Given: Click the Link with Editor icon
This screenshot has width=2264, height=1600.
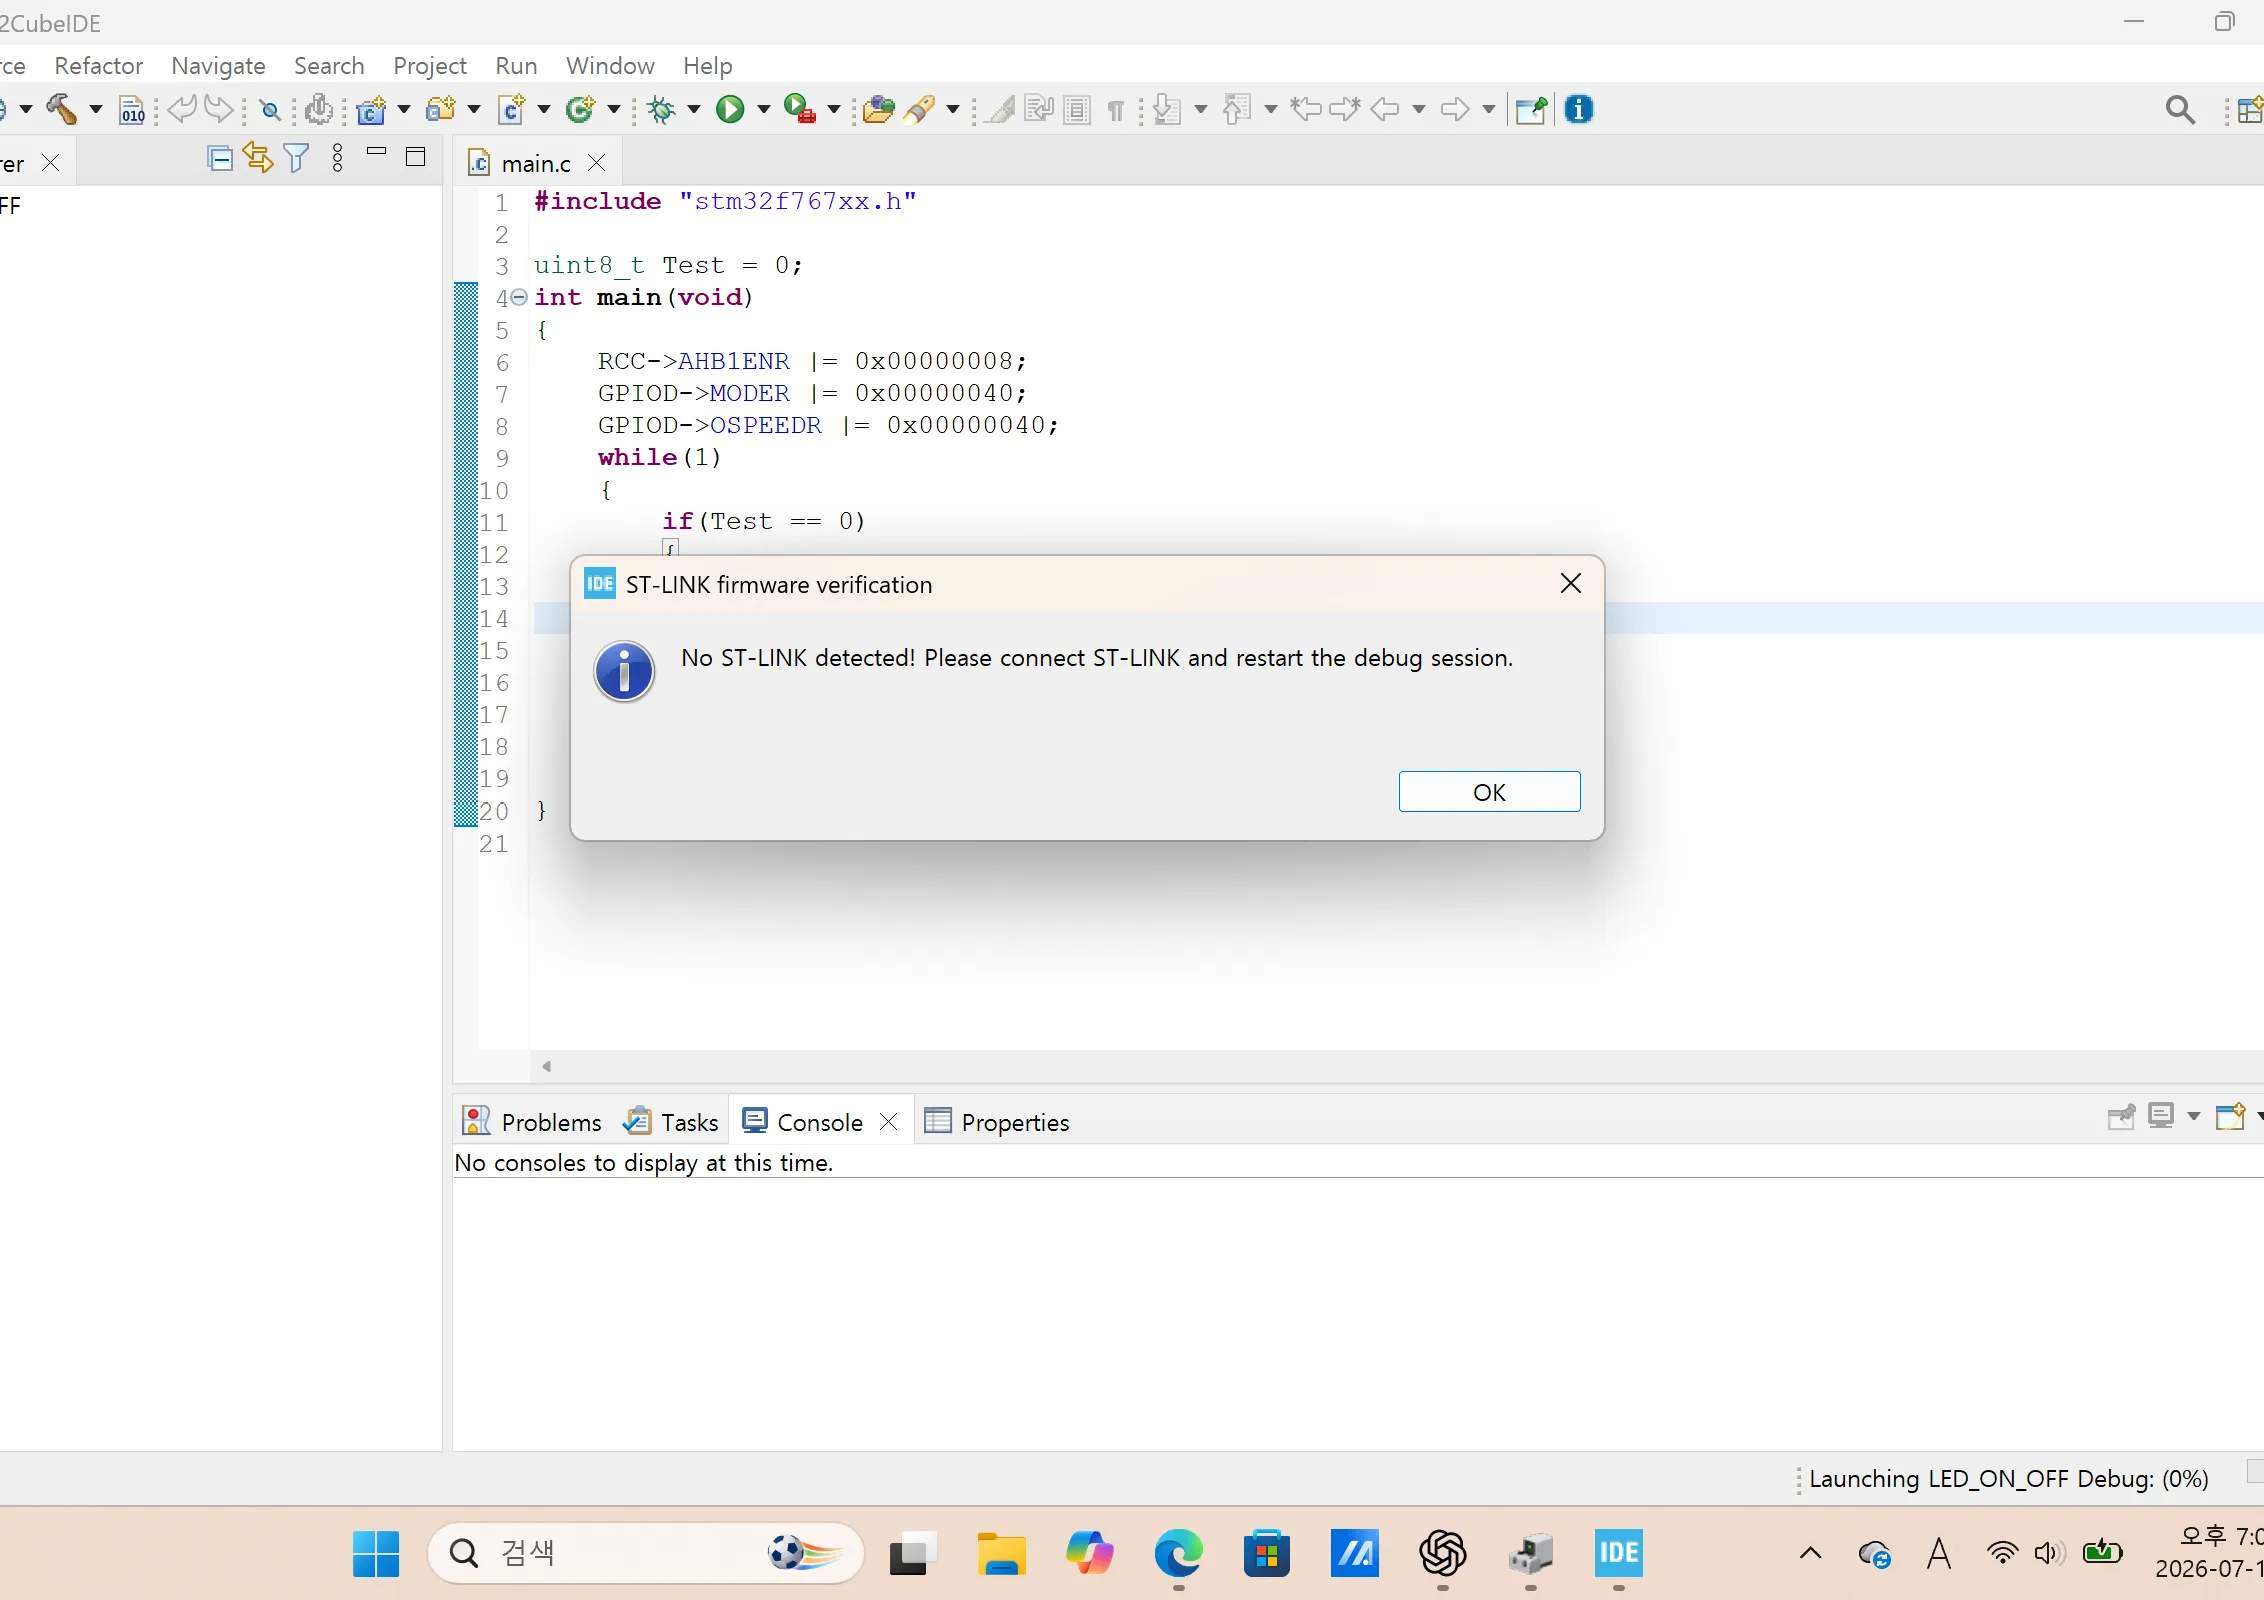Looking at the screenshot, I should pyautogui.click(x=258, y=158).
